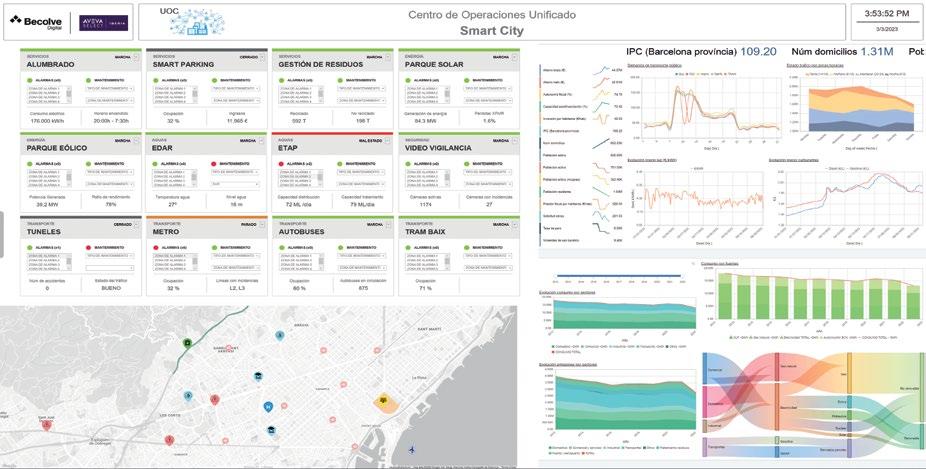The height and width of the screenshot is (469, 926).
Task: Click the BUENO traffic status value
Action: click(x=110, y=288)
